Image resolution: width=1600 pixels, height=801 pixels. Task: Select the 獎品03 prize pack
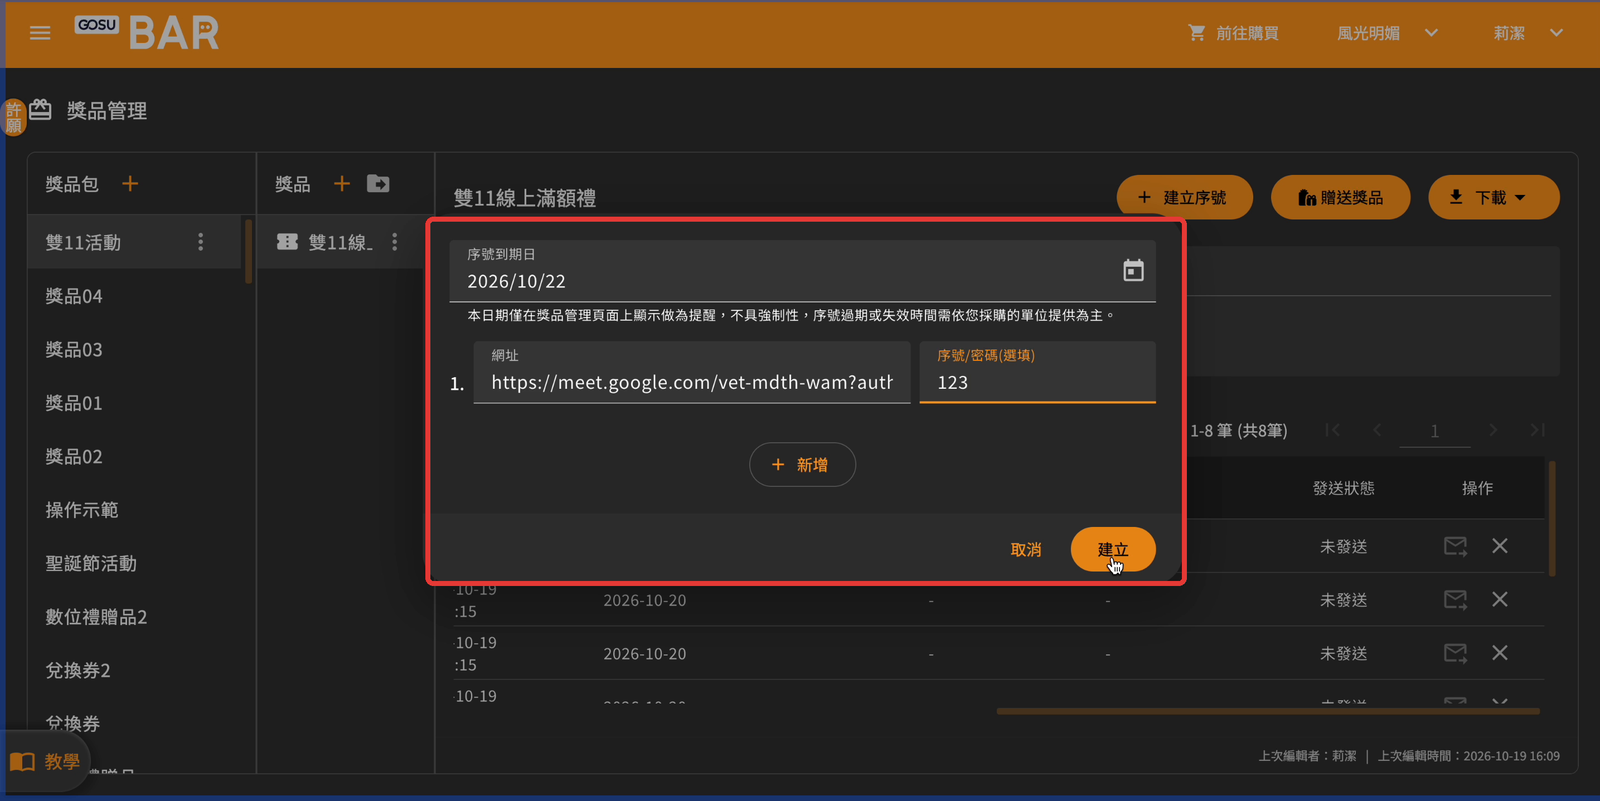point(135,349)
